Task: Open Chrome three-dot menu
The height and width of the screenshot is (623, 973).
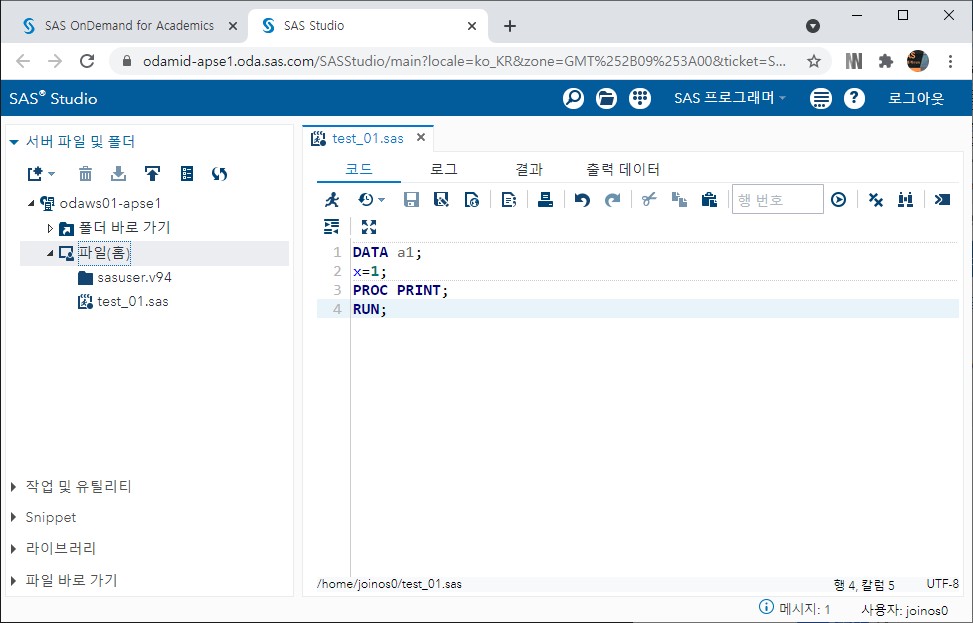Action: click(x=950, y=61)
